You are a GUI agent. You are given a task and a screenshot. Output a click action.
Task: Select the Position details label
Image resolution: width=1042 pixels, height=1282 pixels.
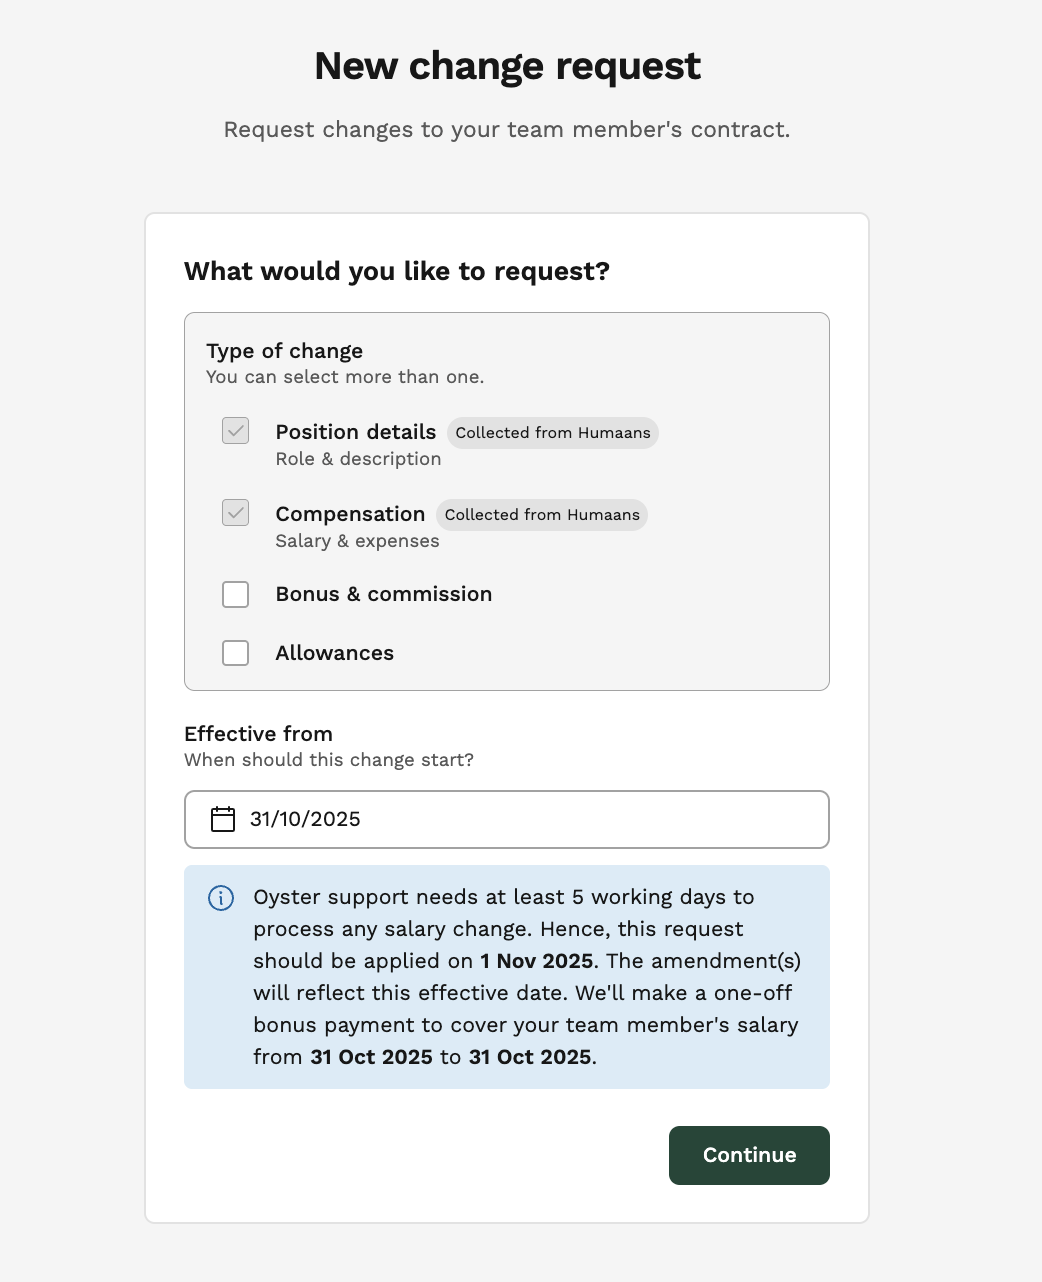pyautogui.click(x=356, y=432)
